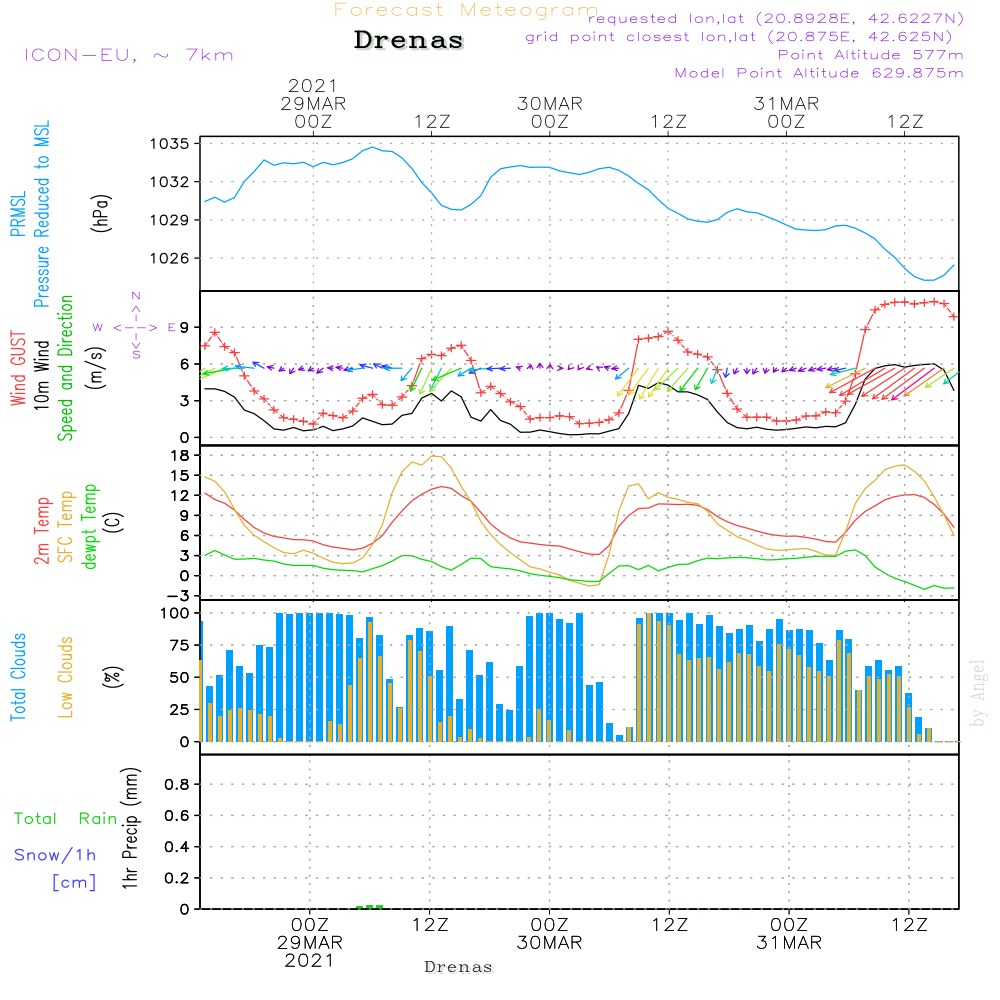Click the '10m Wind' black label

click(x=41, y=375)
